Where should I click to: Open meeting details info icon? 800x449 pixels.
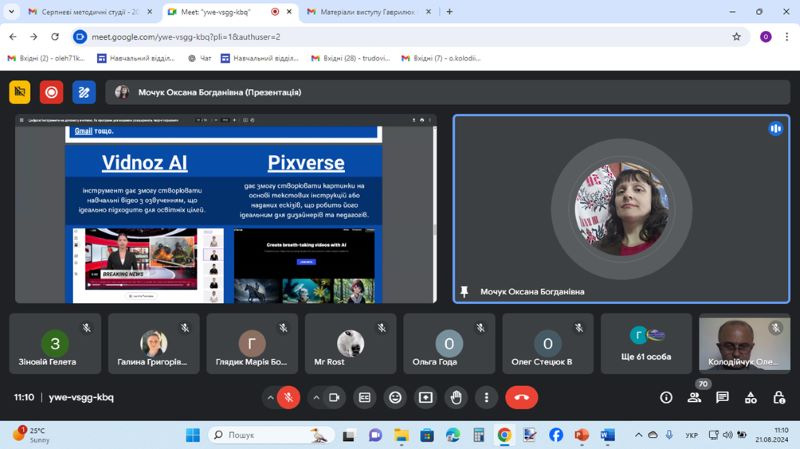[666, 397]
